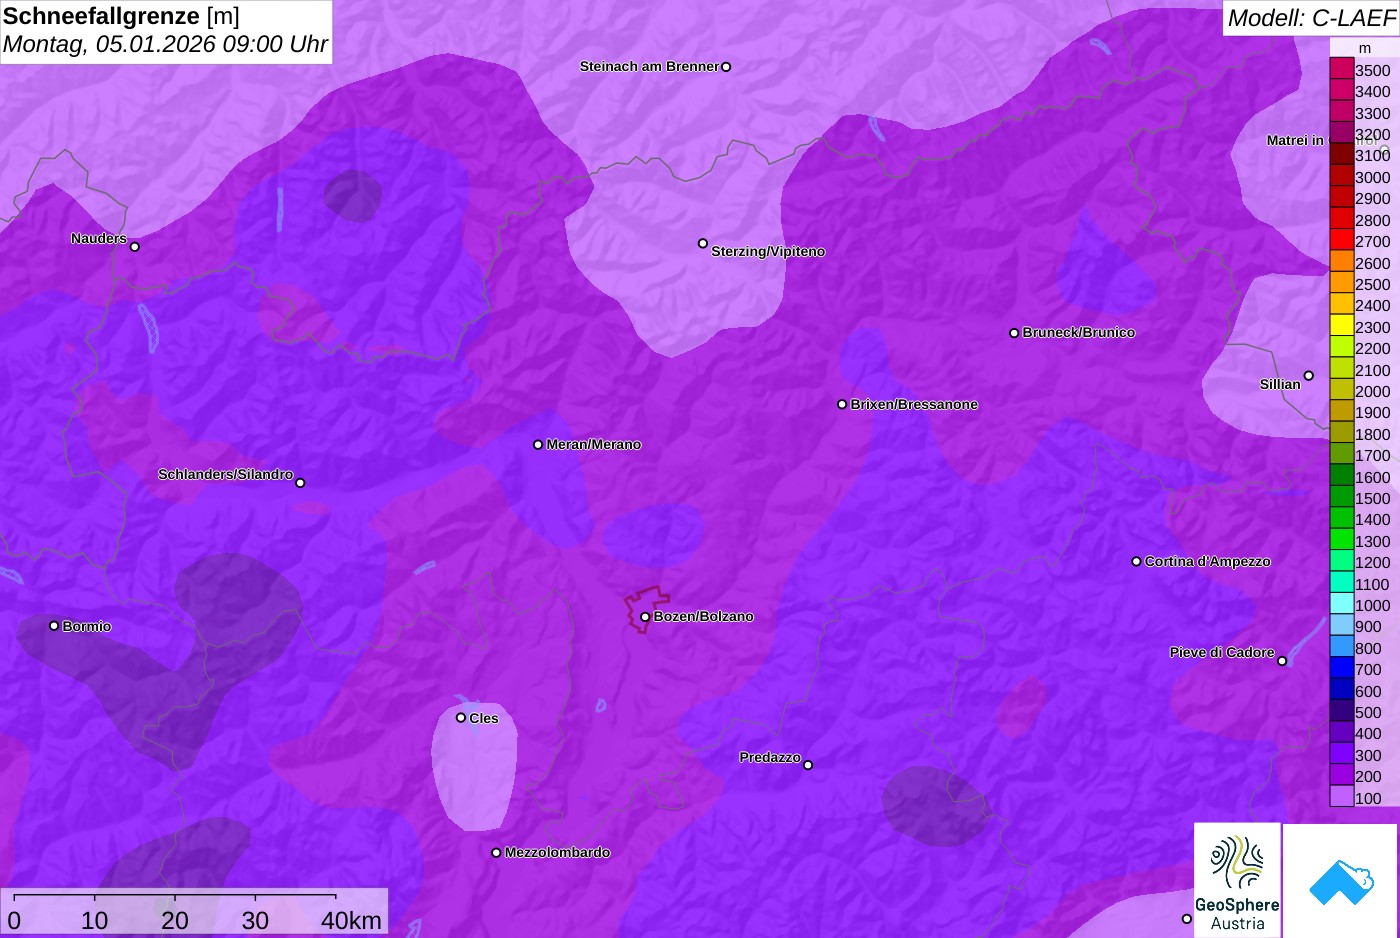Click the GeoSphere Austria logo
The width and height of the screenshot is (1400, 938).
[x=1237, y=880]
